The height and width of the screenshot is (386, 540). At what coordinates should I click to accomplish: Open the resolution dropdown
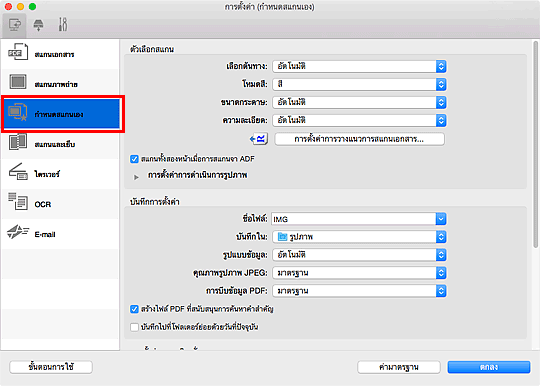(359, 120)
